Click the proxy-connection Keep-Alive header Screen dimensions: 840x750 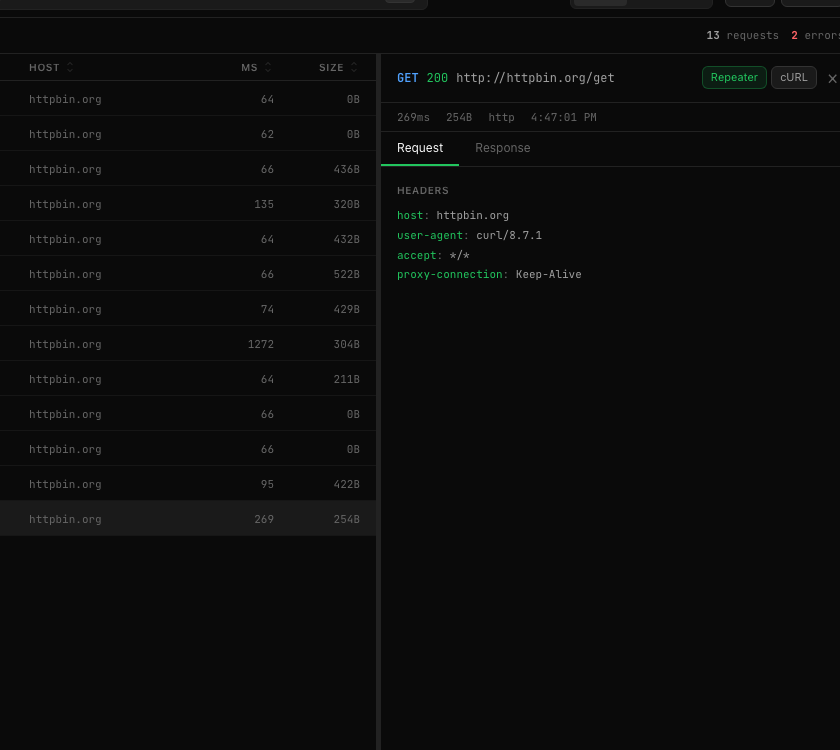tap(489, 274)
